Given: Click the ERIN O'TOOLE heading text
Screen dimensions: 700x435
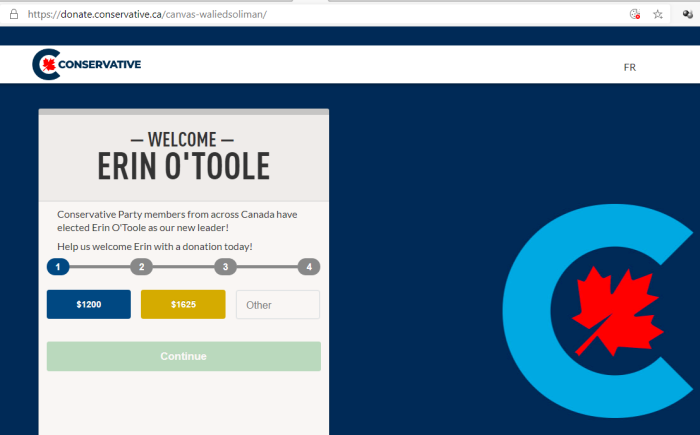Looking at the screenshot, I should 183,166.
